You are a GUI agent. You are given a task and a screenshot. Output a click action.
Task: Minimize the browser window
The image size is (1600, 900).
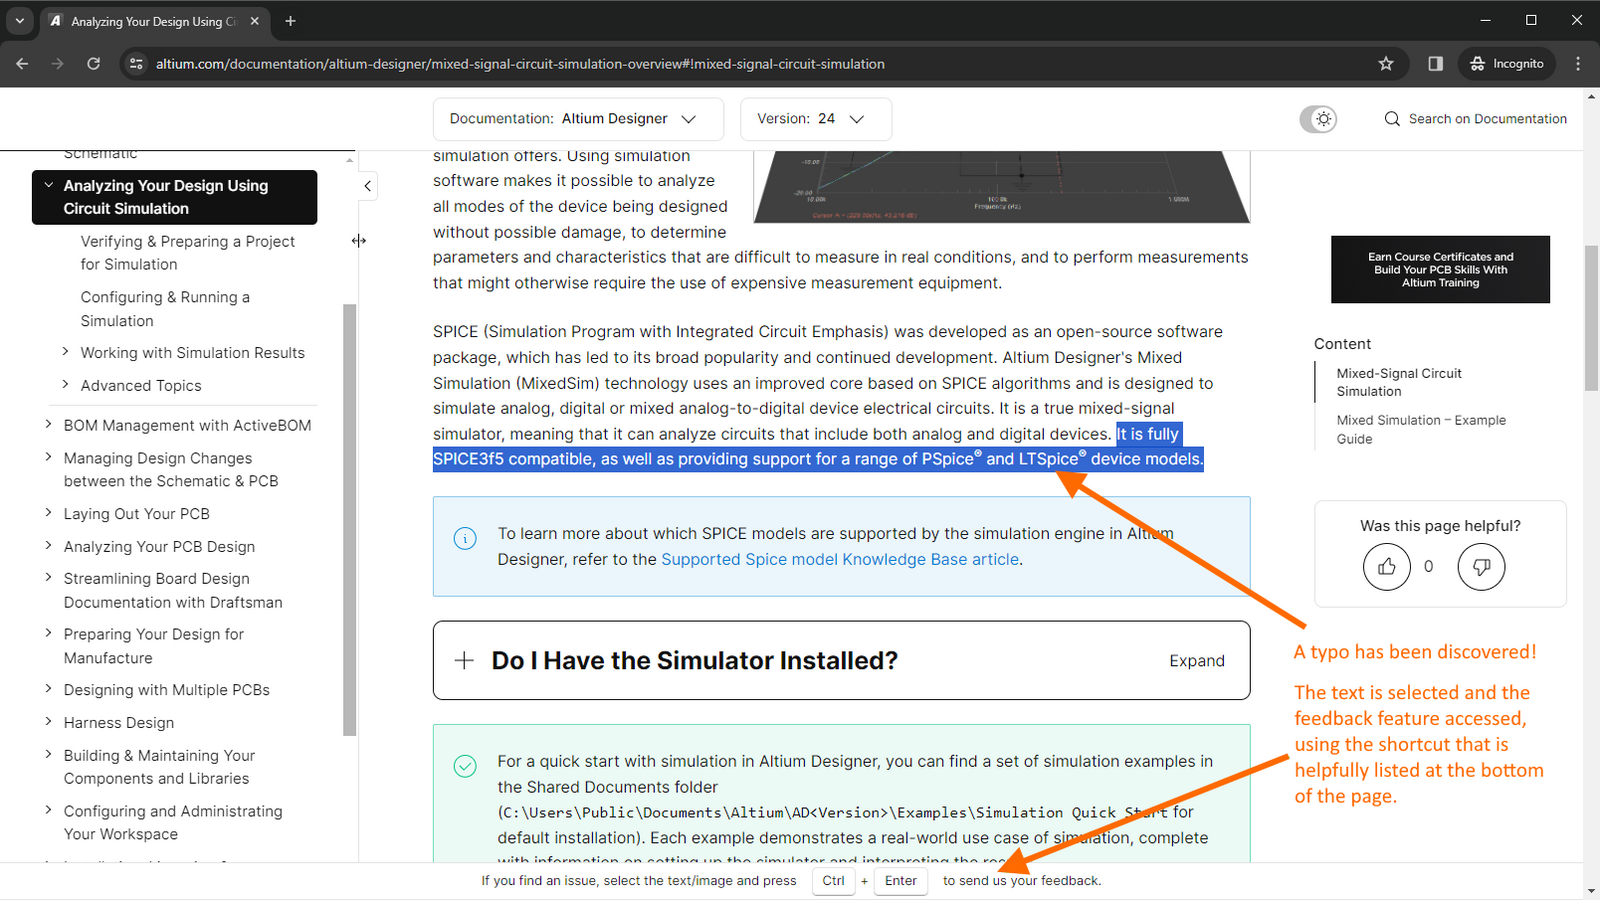click(1485, 20)
